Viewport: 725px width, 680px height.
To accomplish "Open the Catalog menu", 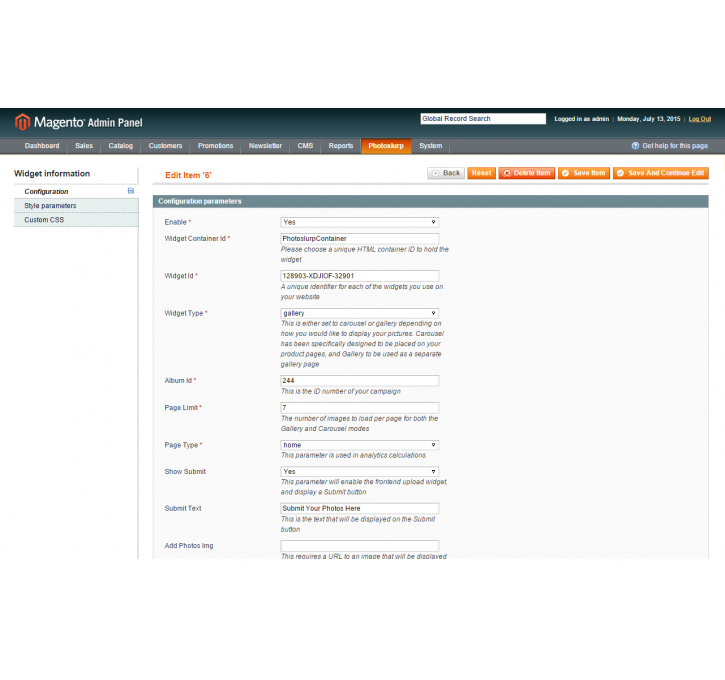I will (121, 146).
